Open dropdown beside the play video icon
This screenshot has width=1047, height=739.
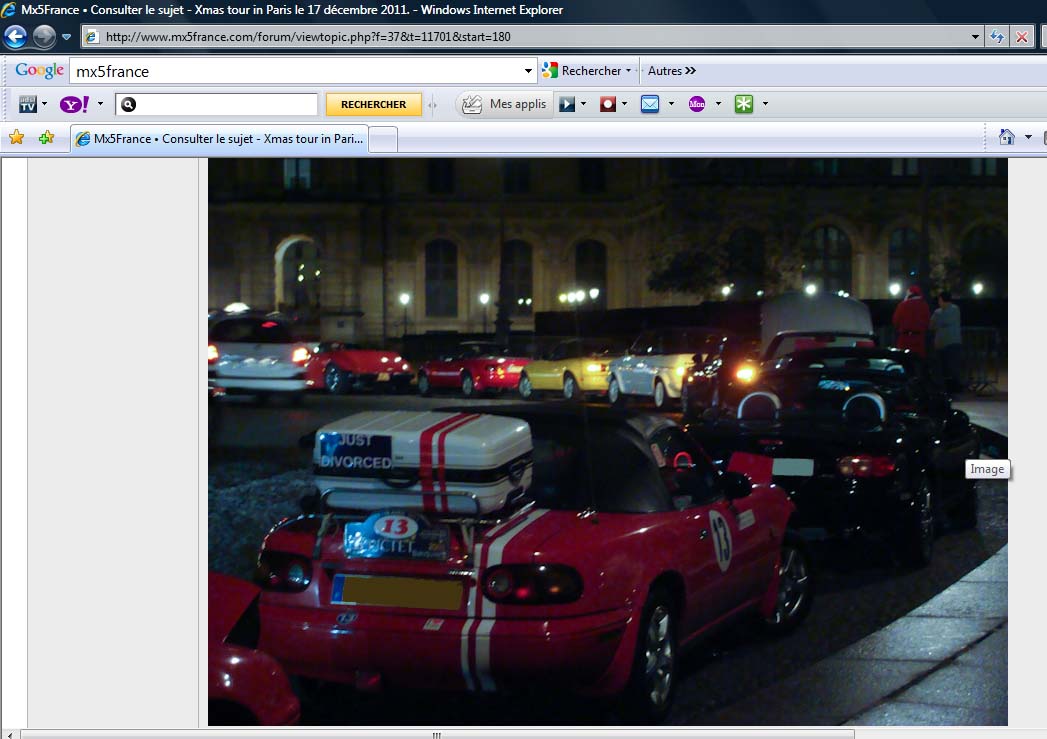pyautogui.click(x=584, y=103)
